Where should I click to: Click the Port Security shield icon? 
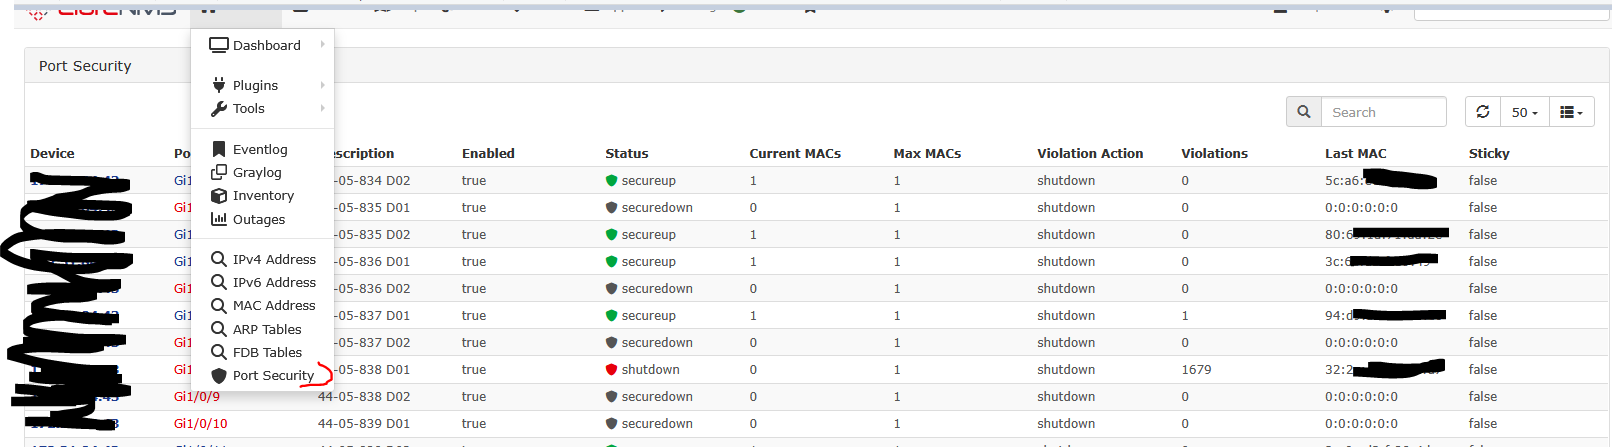(x=219, y=375)
